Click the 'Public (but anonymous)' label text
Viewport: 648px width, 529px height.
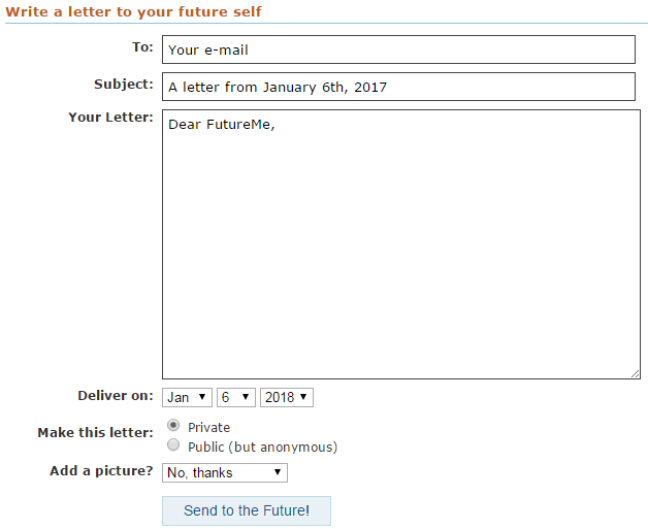click(262, 447)
